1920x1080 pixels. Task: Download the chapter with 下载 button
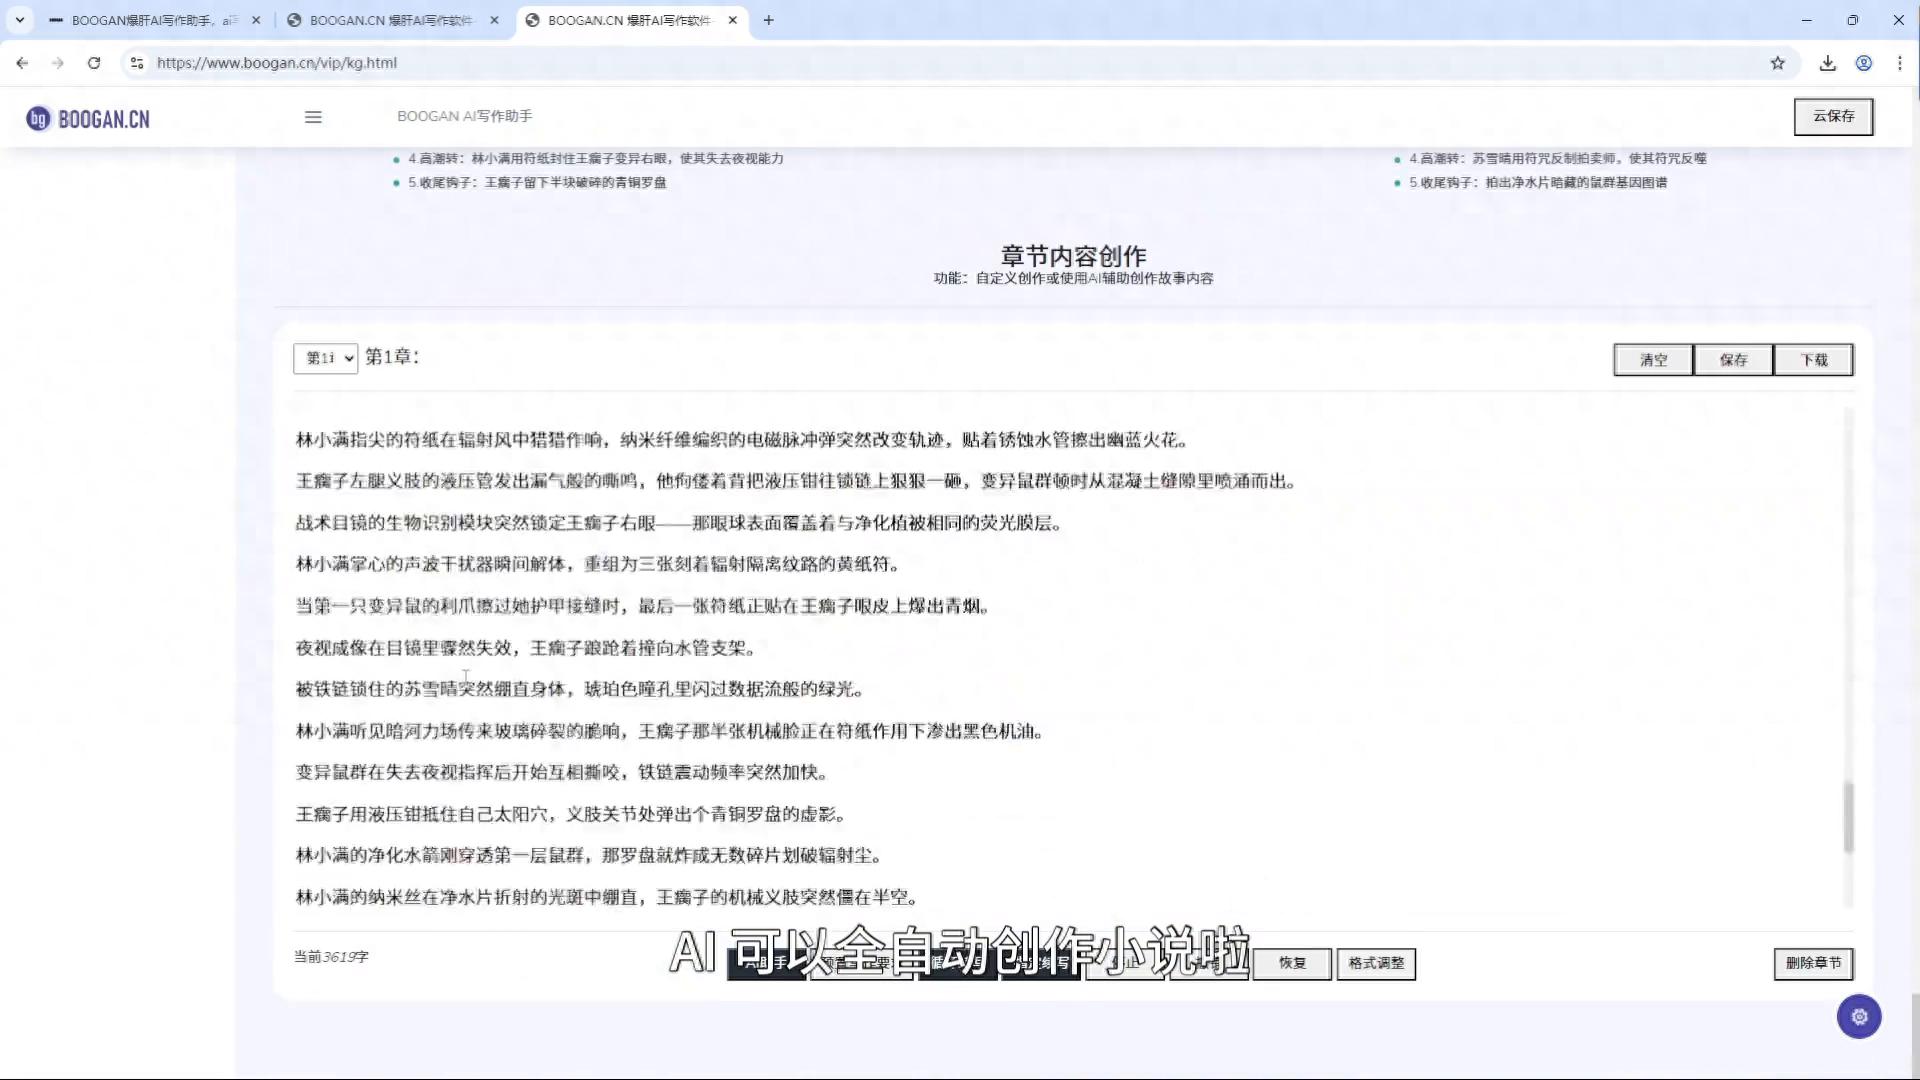1813,359
